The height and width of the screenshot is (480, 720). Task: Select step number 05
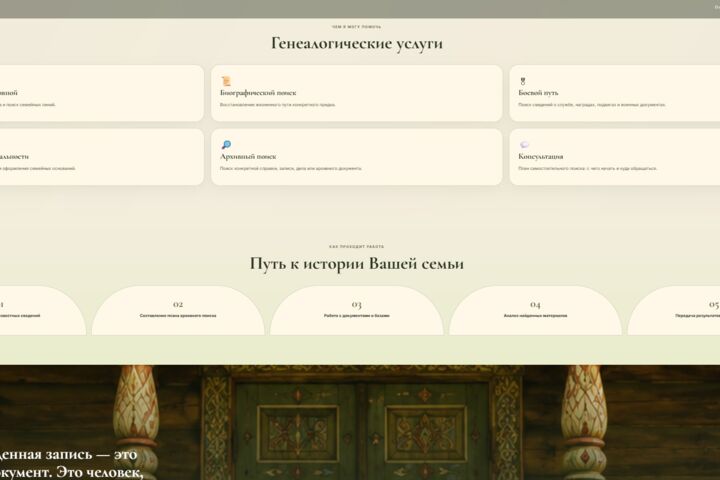click(x=714, y=305)
